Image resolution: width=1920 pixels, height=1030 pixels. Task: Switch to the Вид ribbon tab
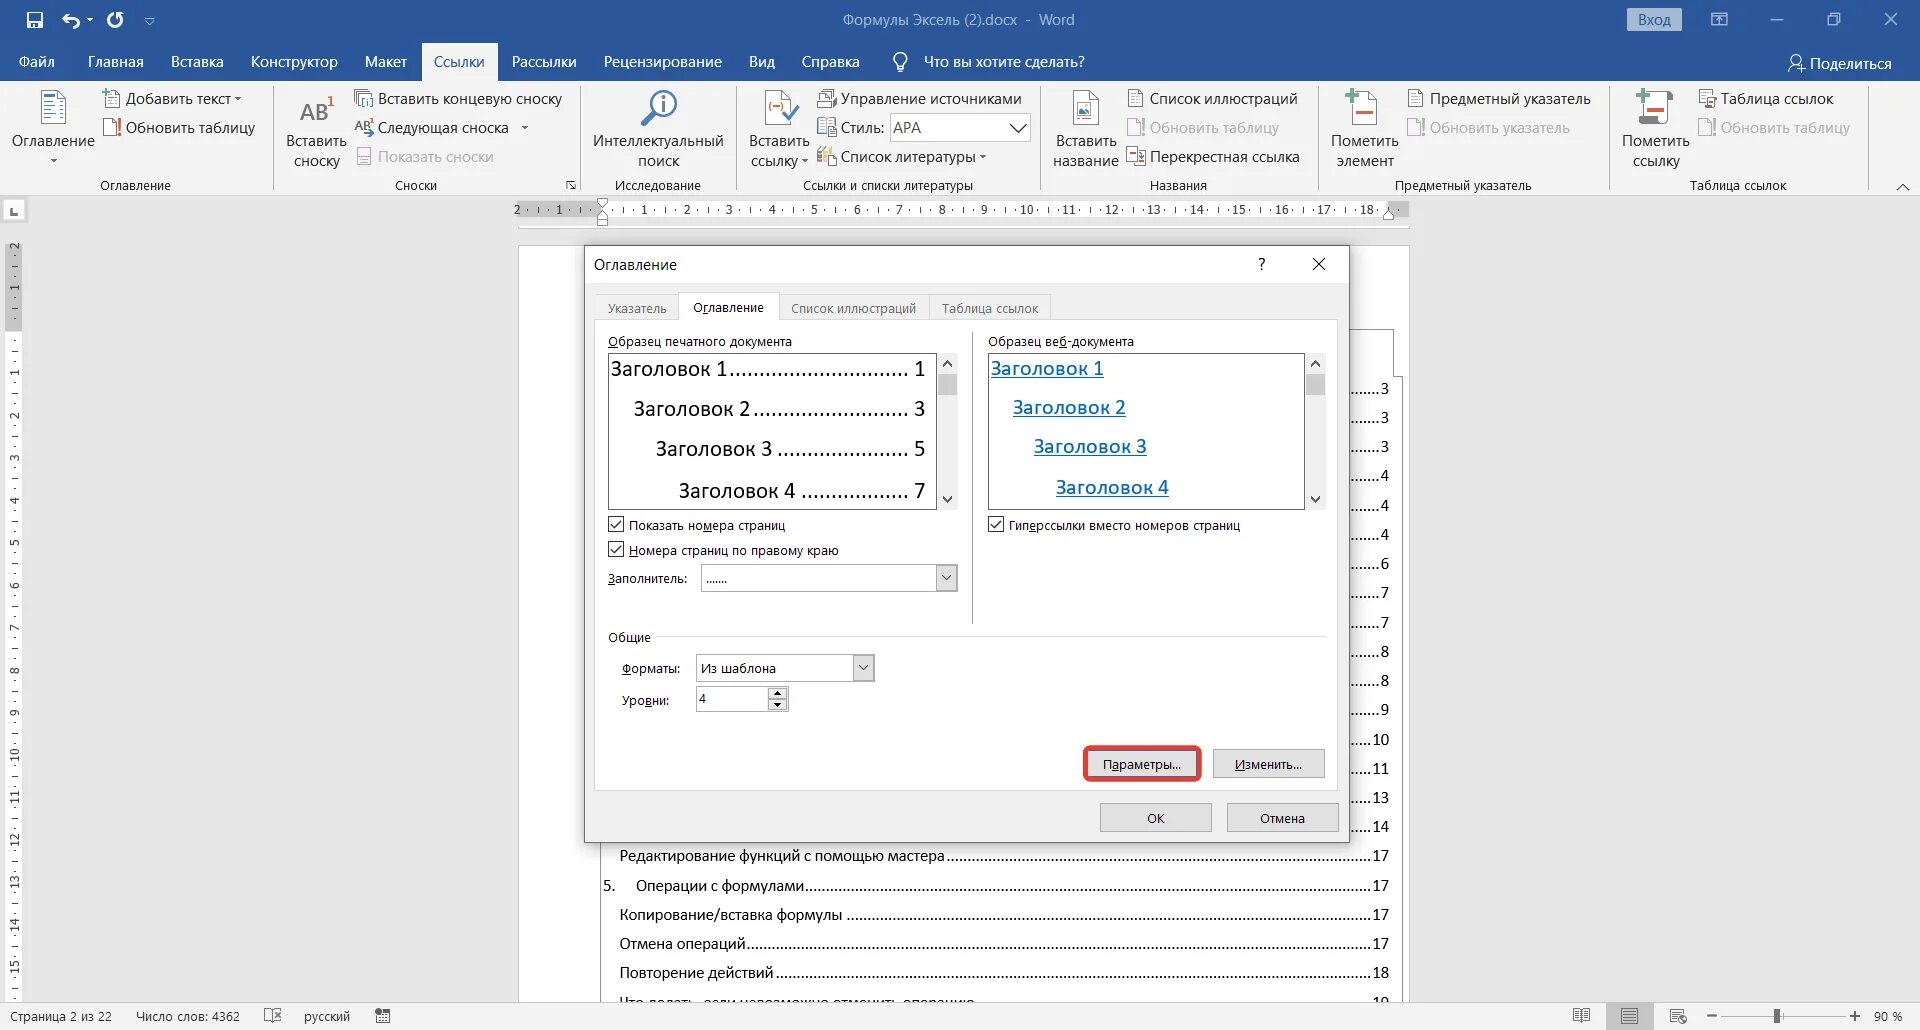(762, 62)
